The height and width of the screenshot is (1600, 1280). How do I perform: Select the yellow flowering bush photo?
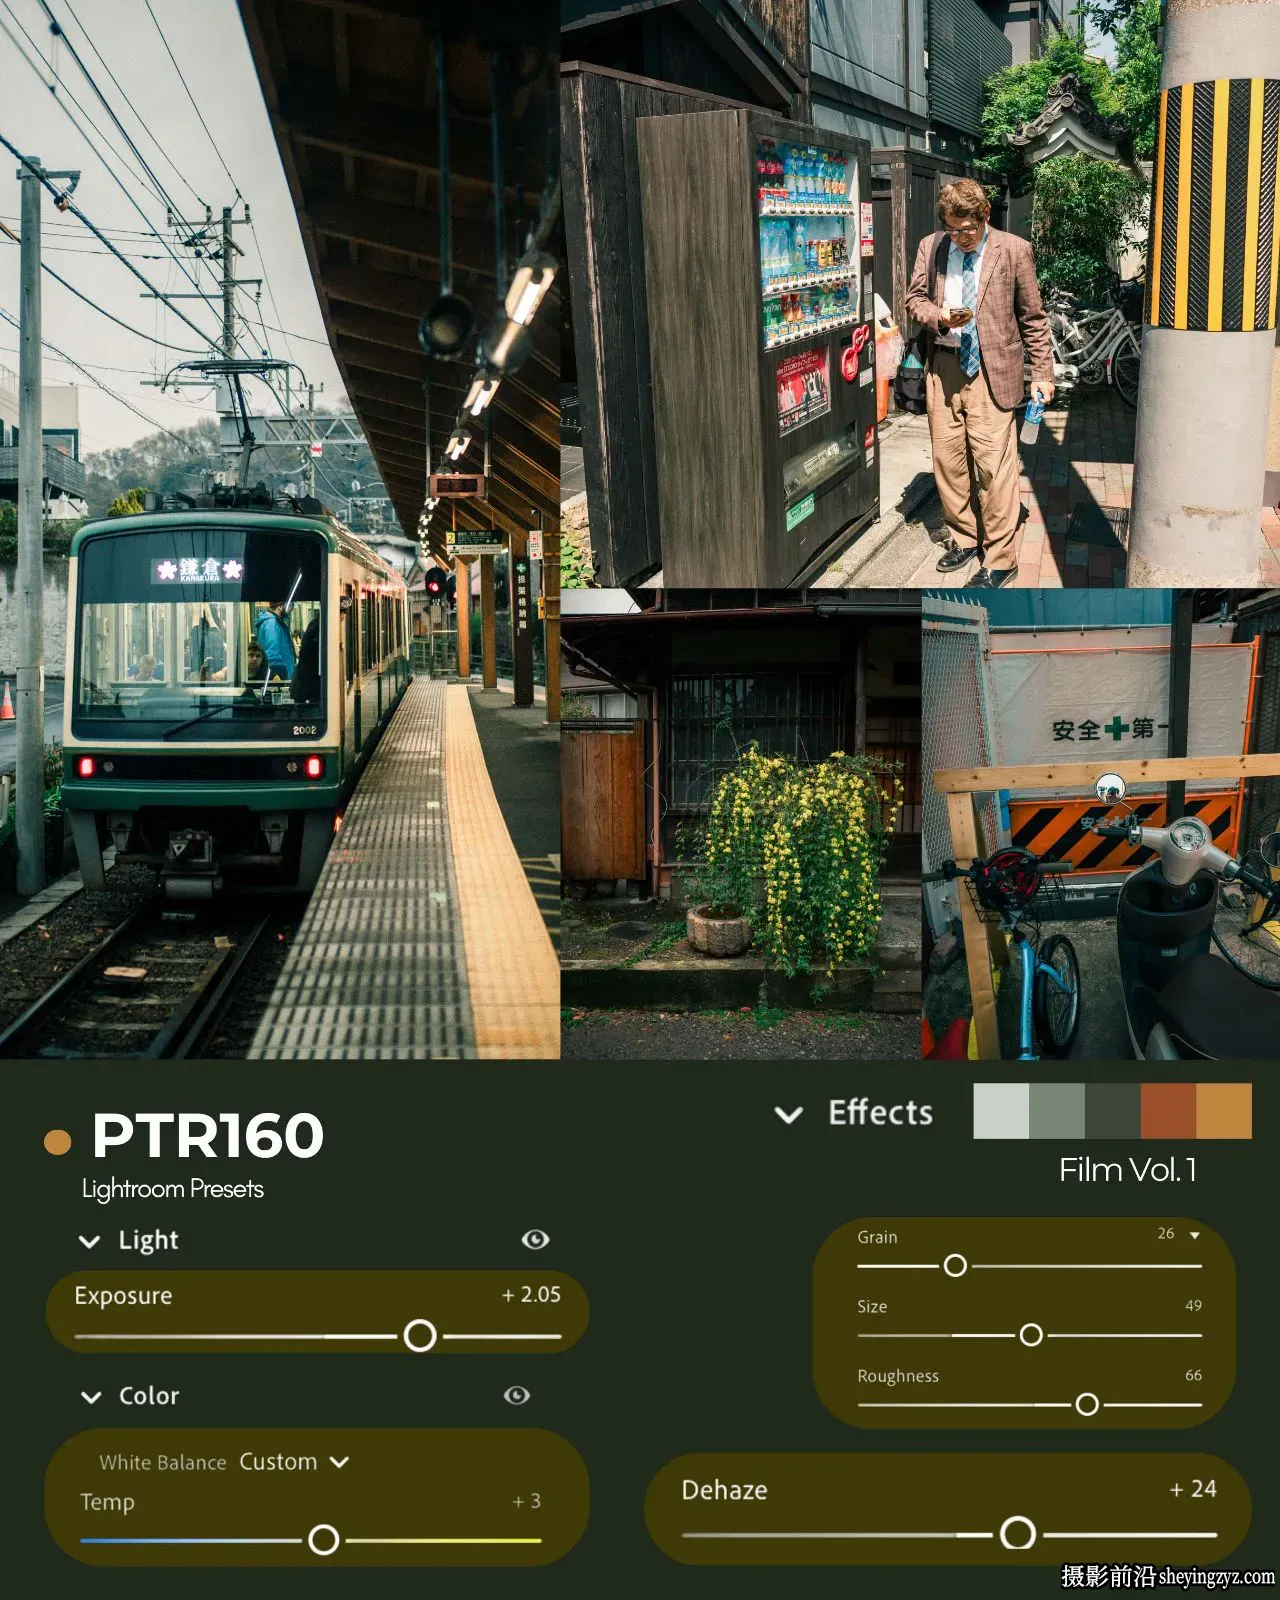tap(741, 824)
